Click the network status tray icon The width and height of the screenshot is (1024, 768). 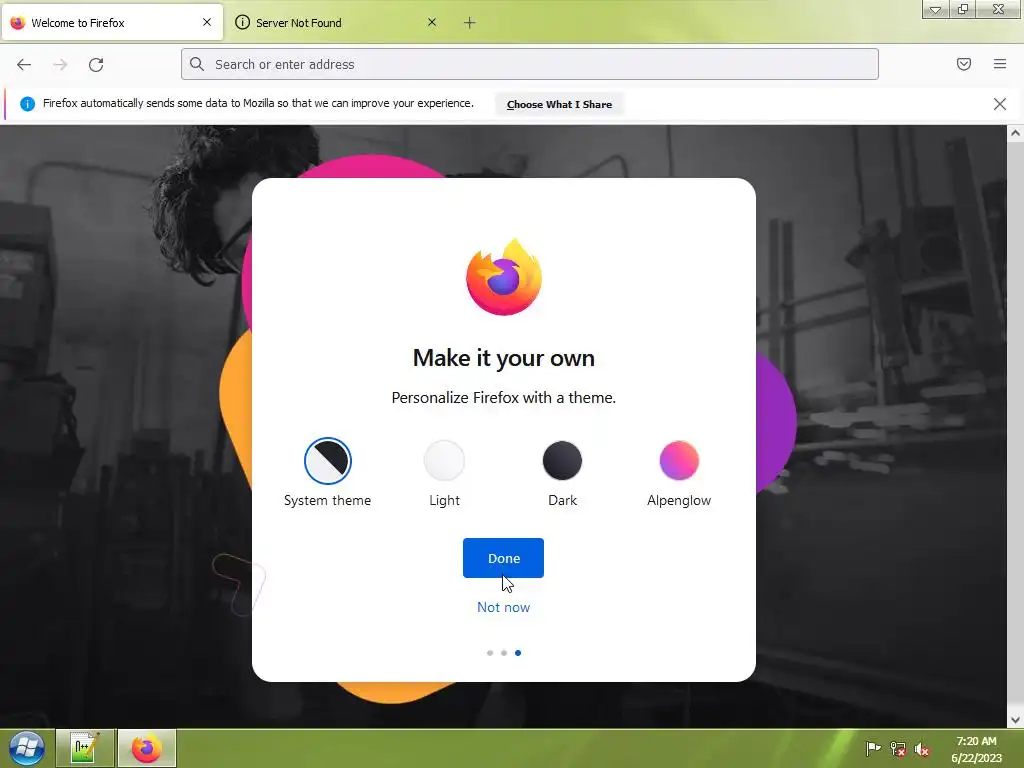pos(898,748)
